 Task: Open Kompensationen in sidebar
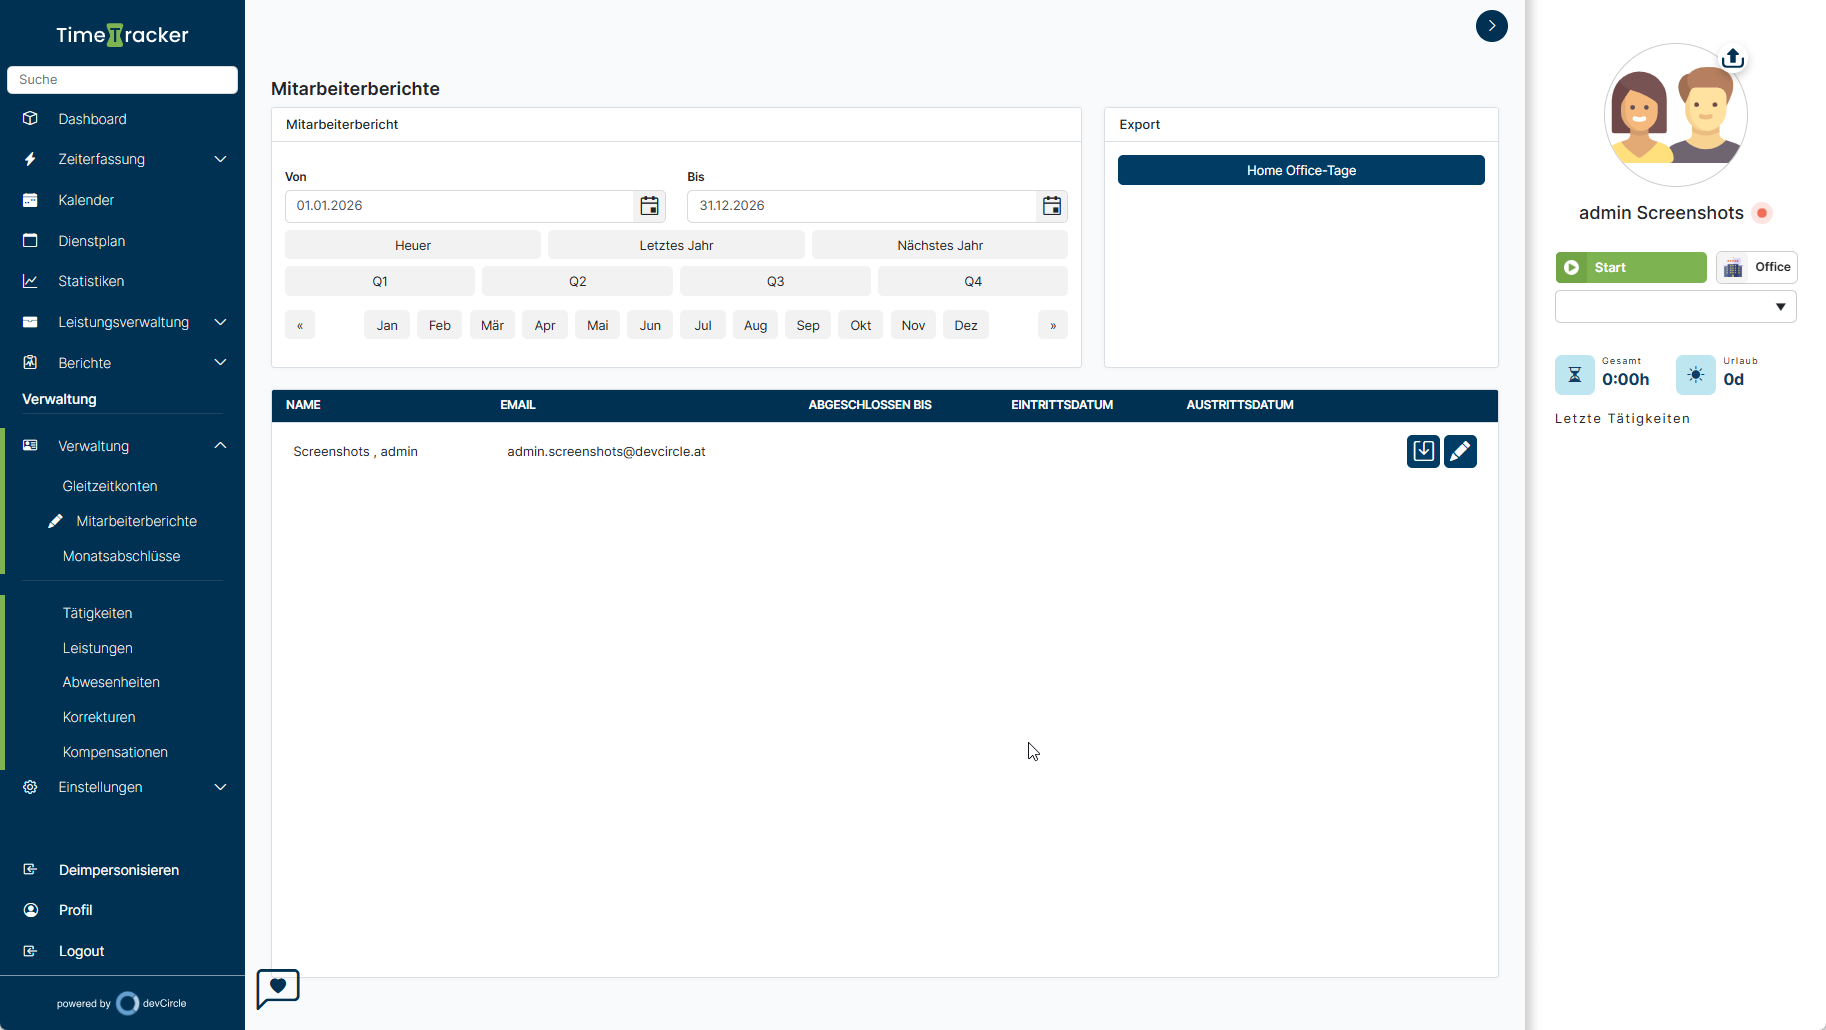(115, 752)
